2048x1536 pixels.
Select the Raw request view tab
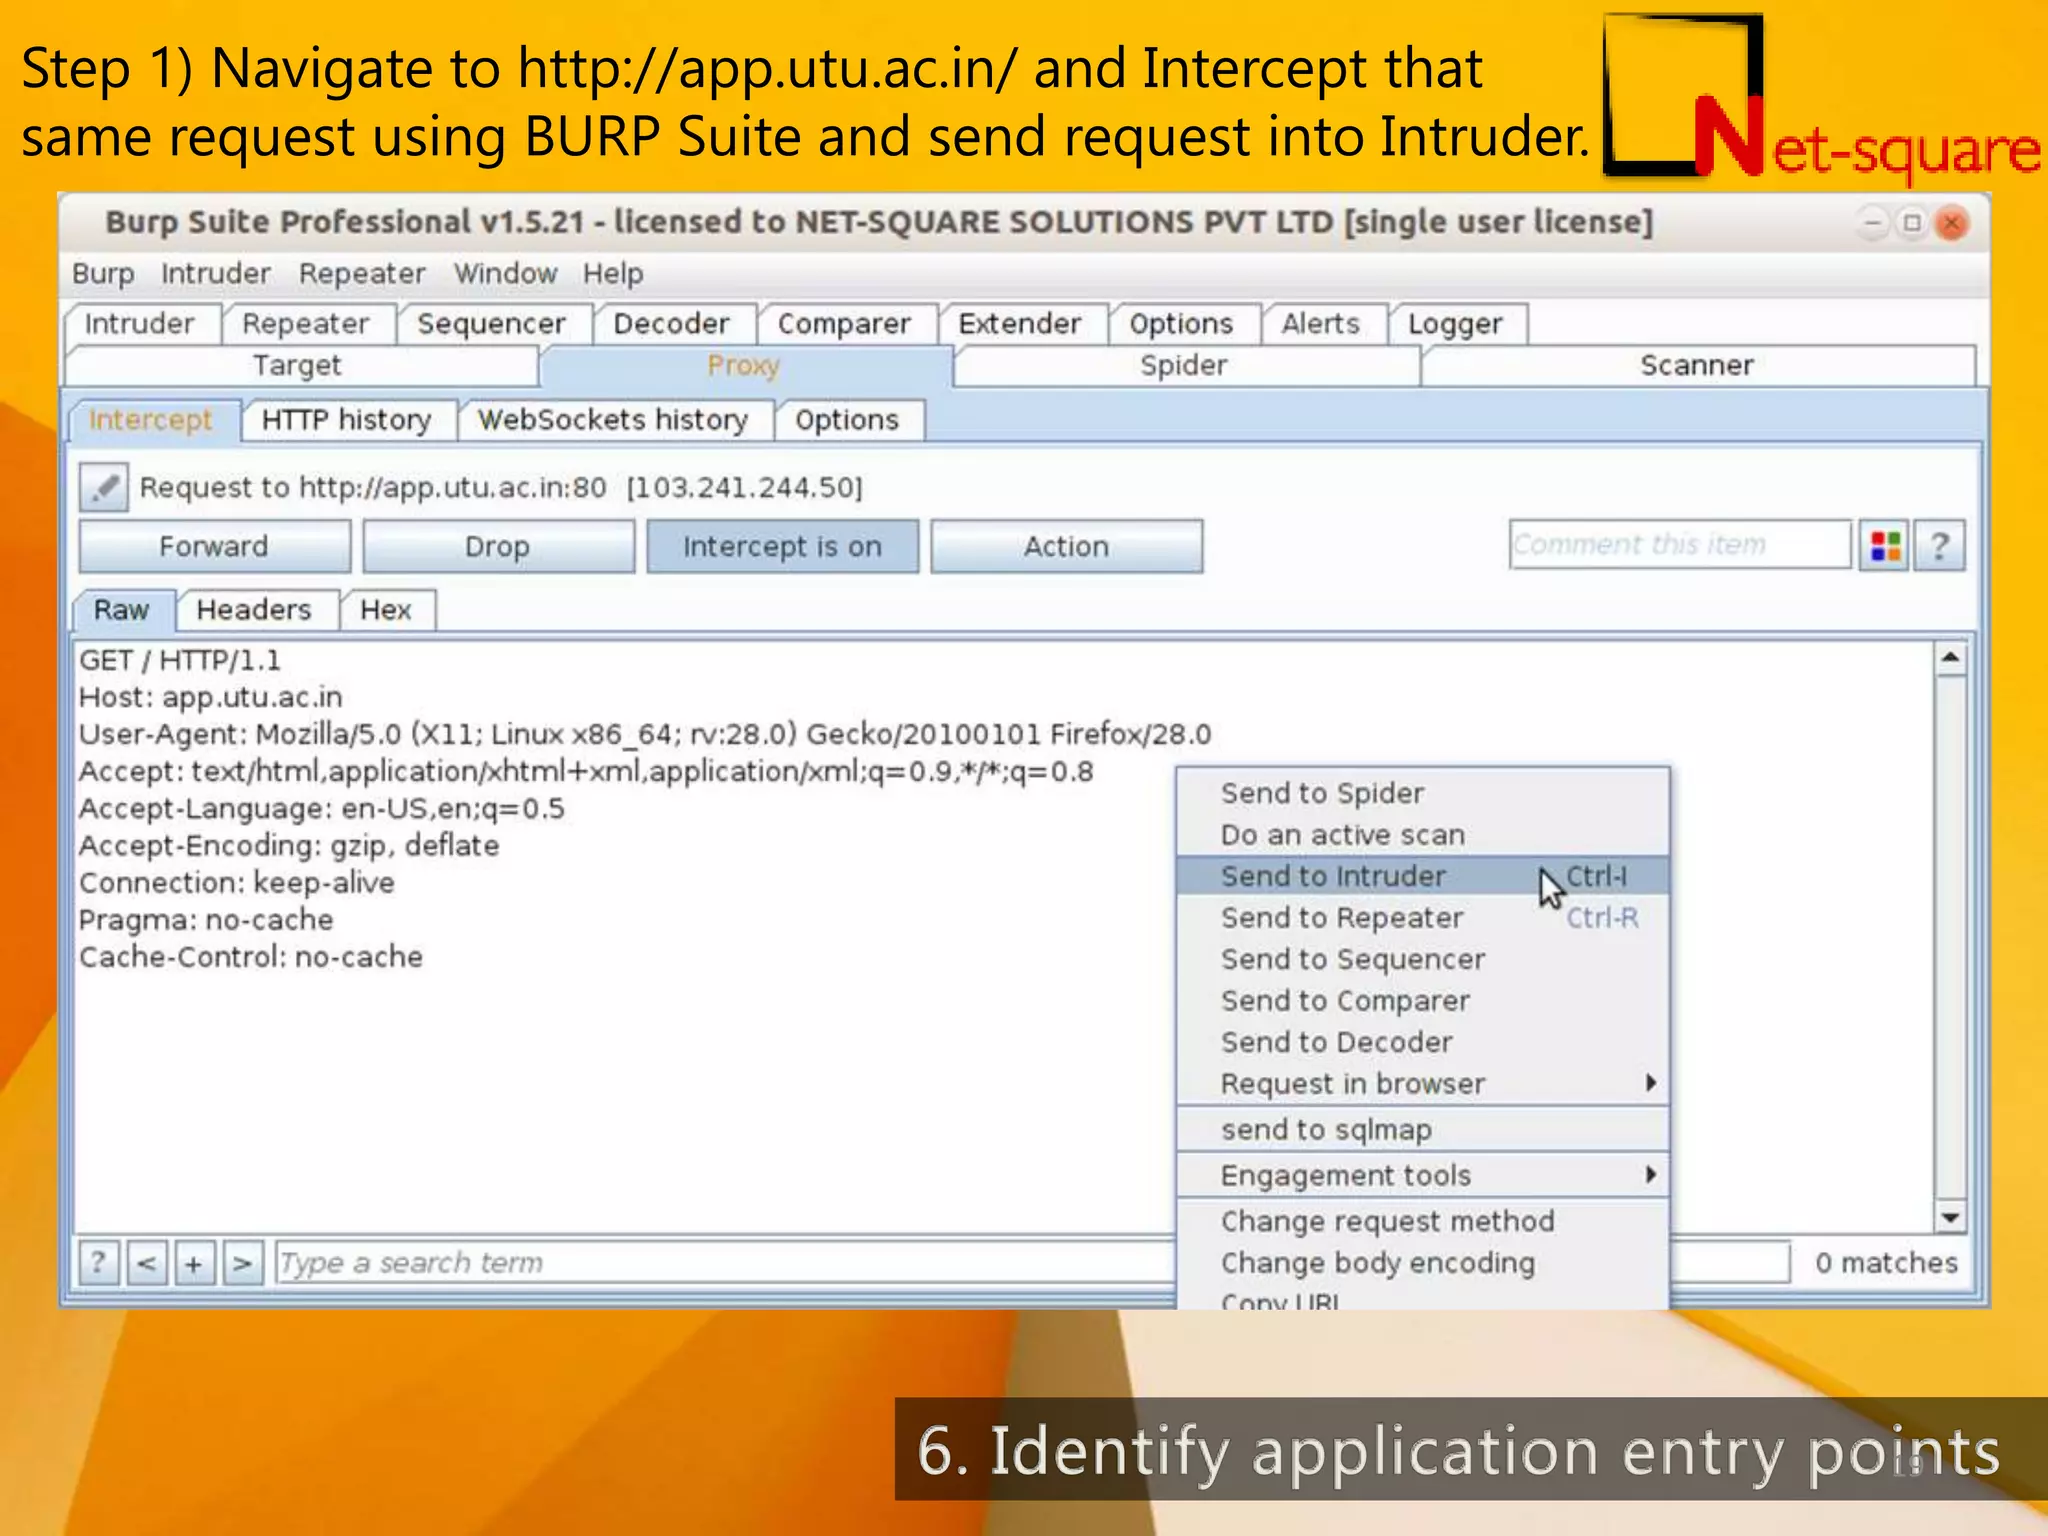[122, 610]
